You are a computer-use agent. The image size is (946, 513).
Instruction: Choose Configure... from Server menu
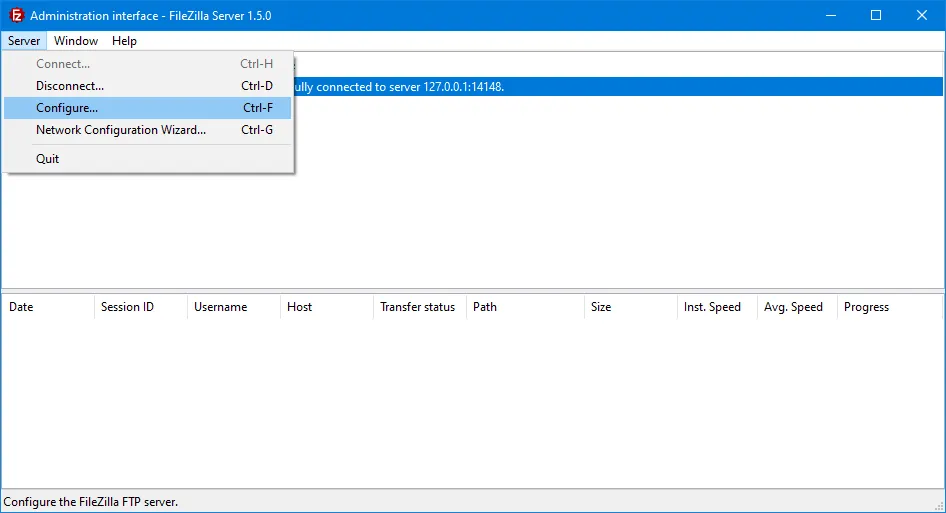click(x=148, y=108)
